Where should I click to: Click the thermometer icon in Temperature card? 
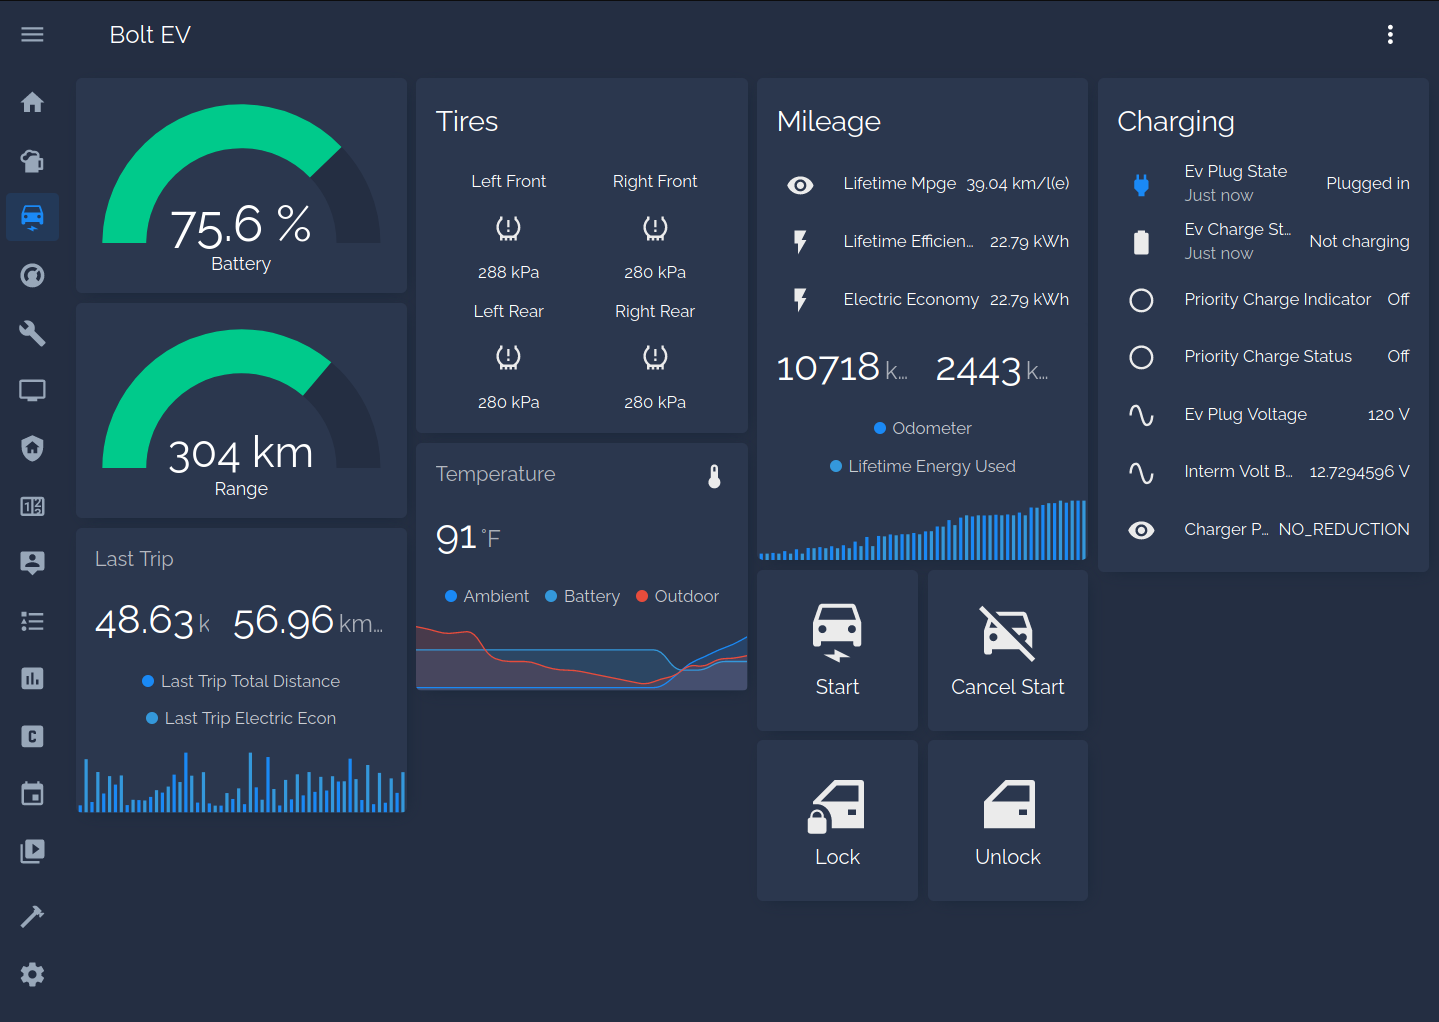point(714,476)
